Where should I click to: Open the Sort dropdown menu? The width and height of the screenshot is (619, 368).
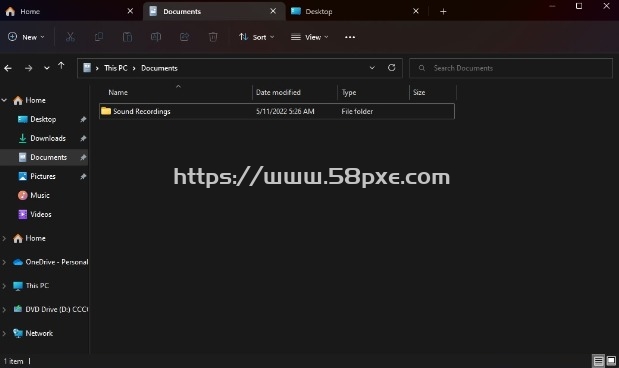(257, 37)
